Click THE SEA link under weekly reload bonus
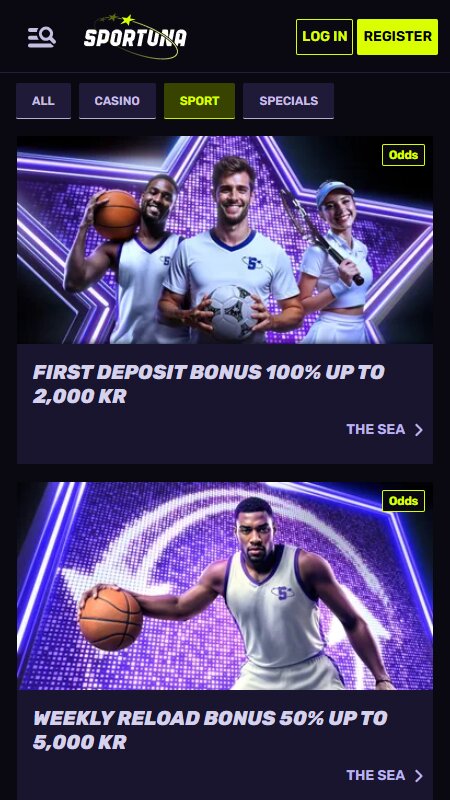The image size is (450, 800). pos(376,776)
